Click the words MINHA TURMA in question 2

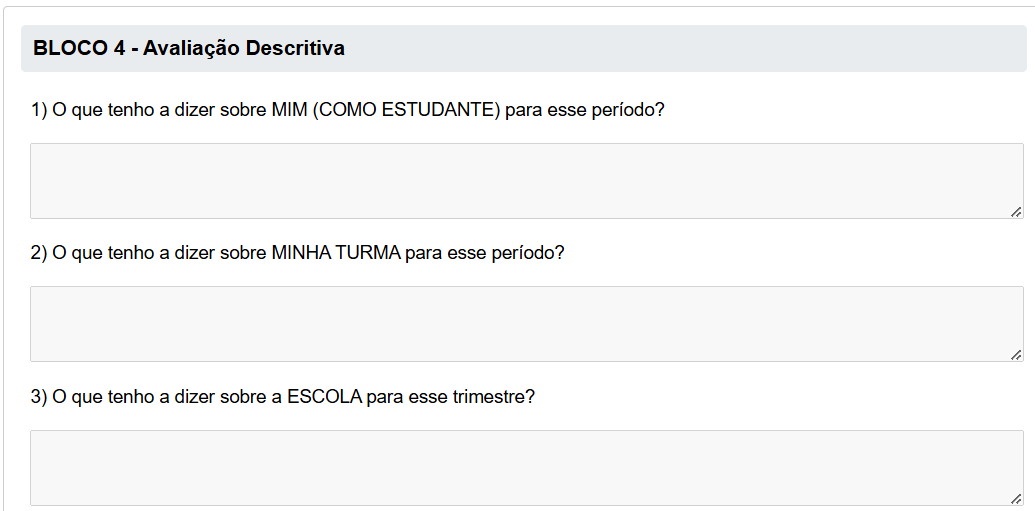[336, 253]
